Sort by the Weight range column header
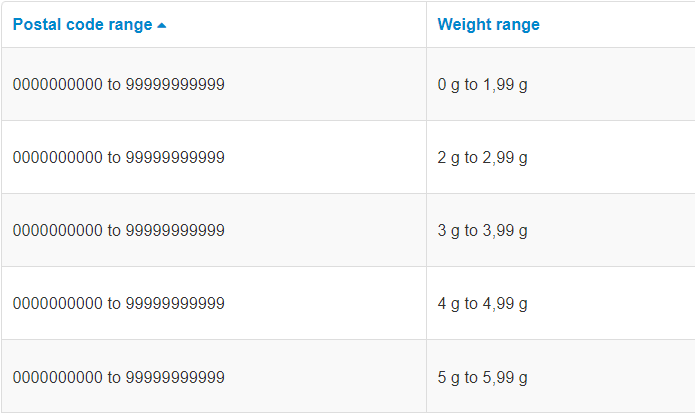This screenshot has height=413, width=695. (x=488, y=25)
